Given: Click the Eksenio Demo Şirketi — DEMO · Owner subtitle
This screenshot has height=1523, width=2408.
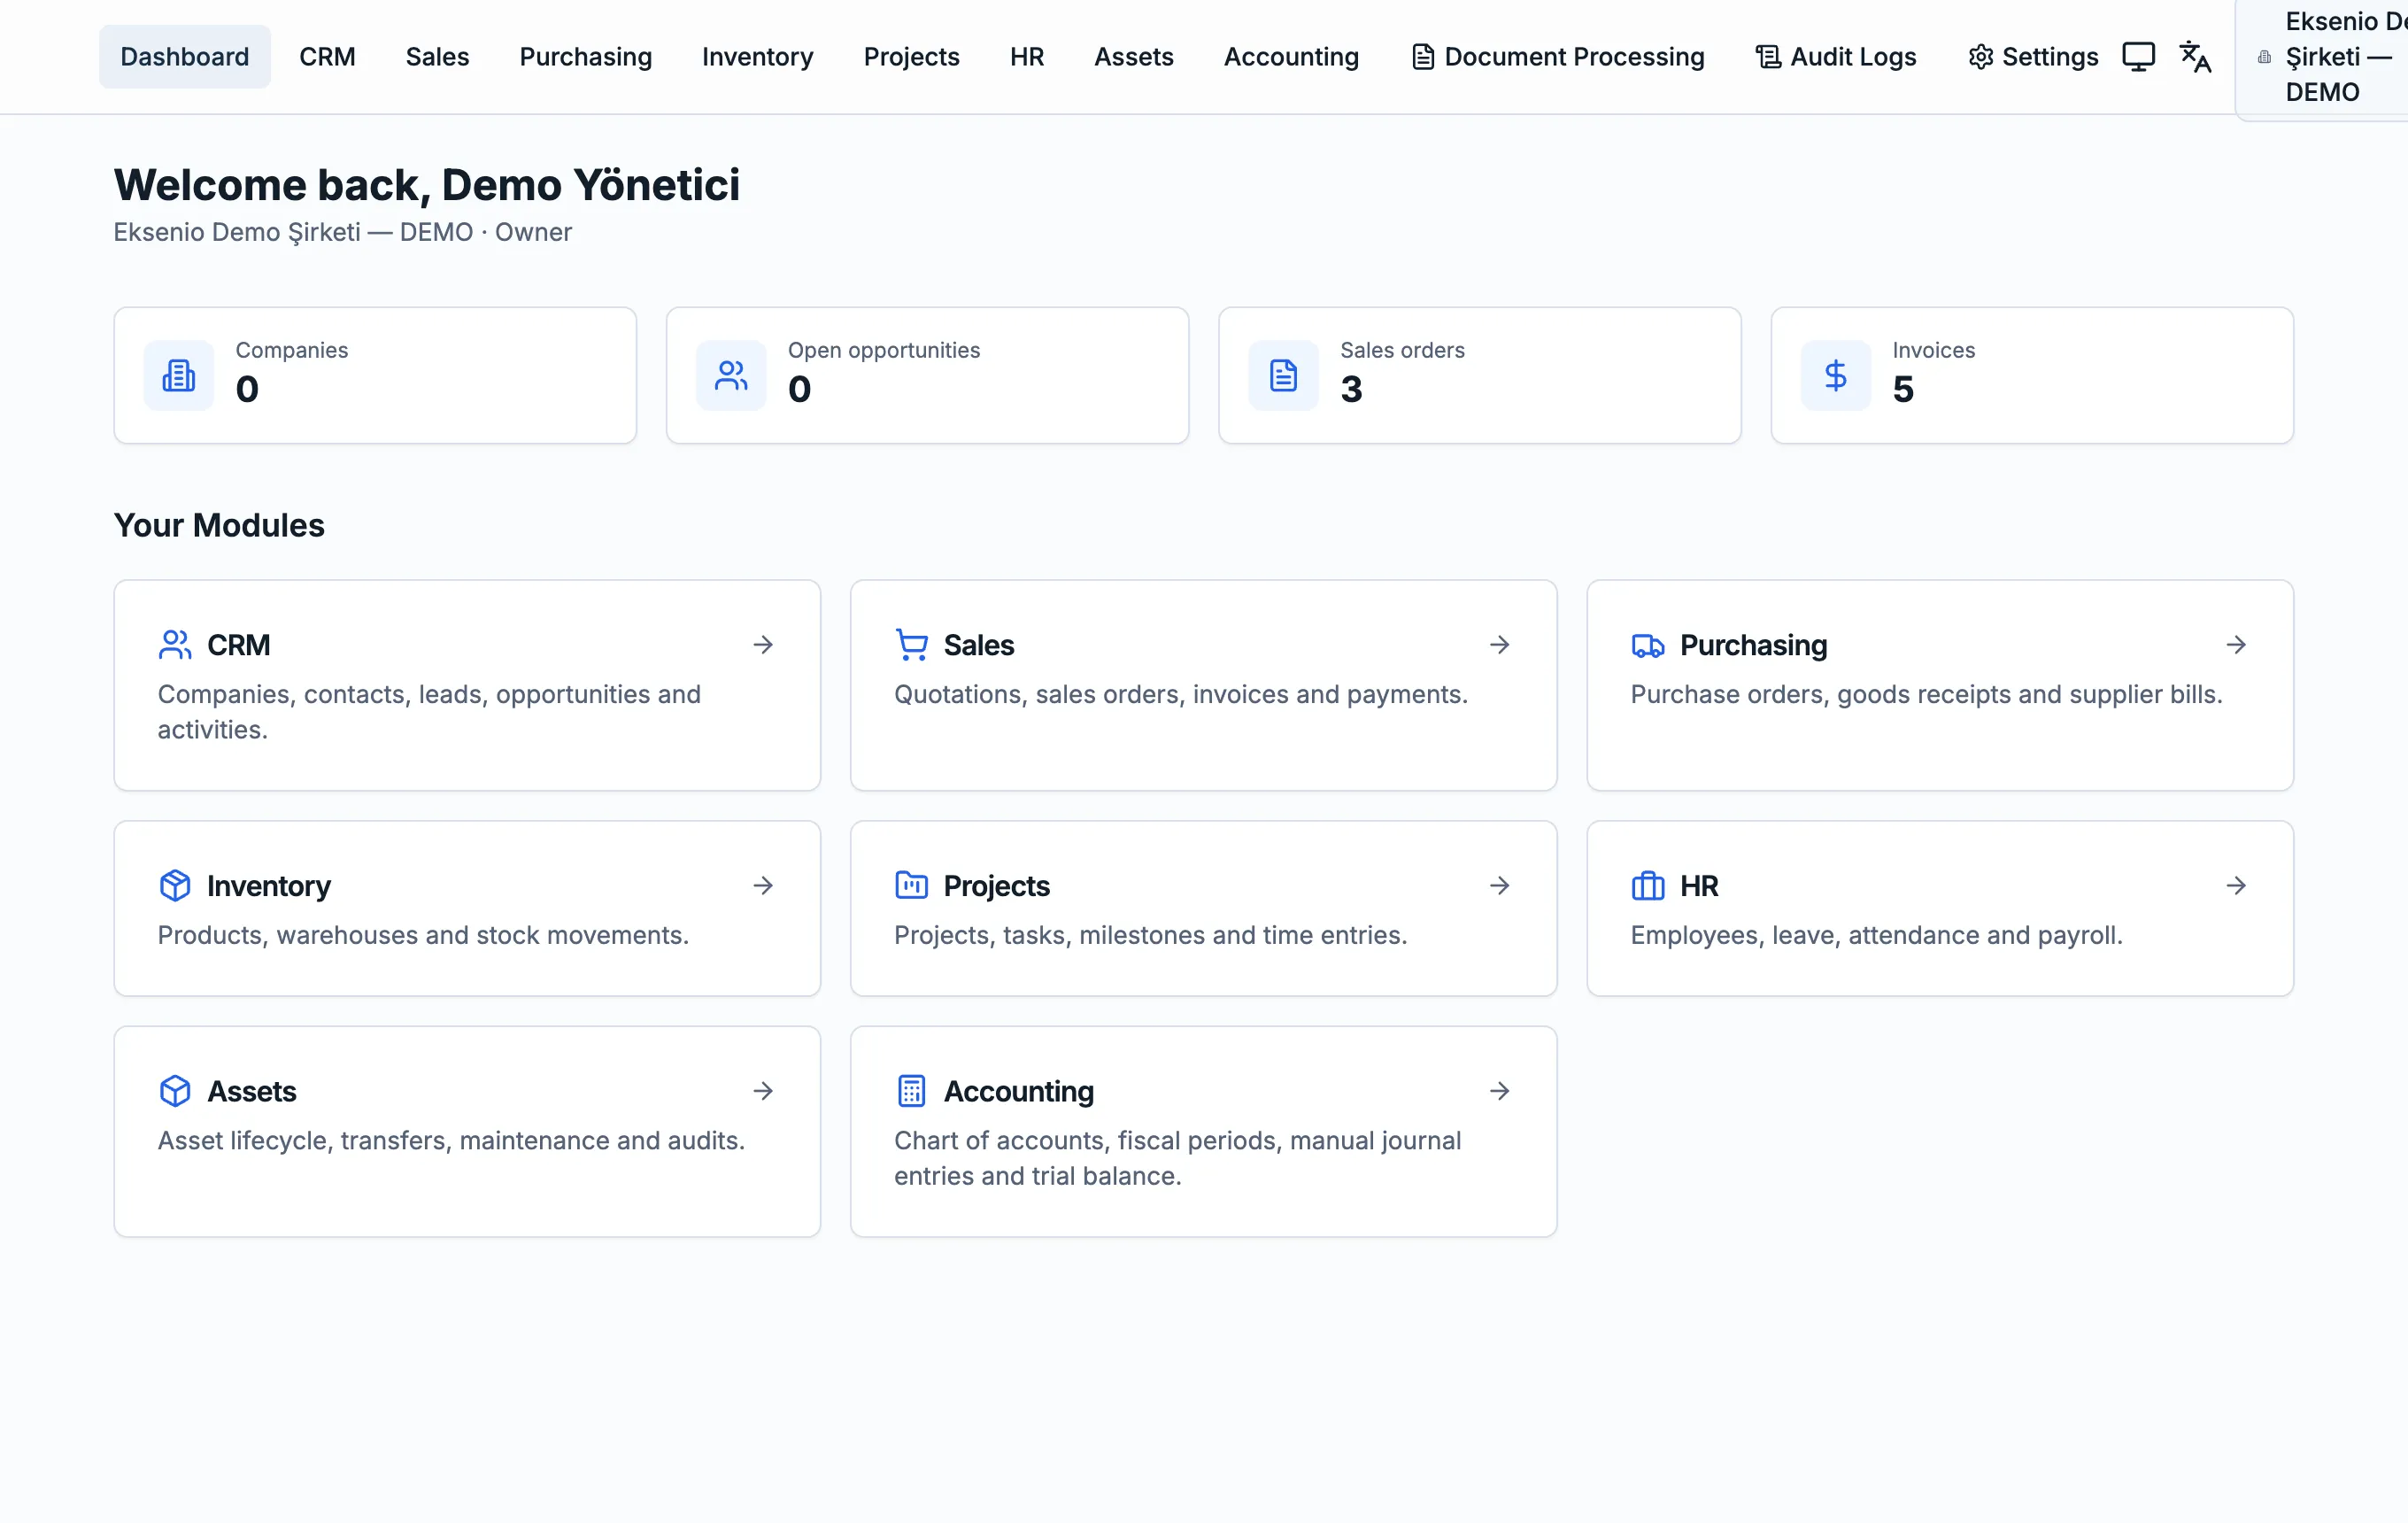Looking at the screenshot, I should click(343, 232).
